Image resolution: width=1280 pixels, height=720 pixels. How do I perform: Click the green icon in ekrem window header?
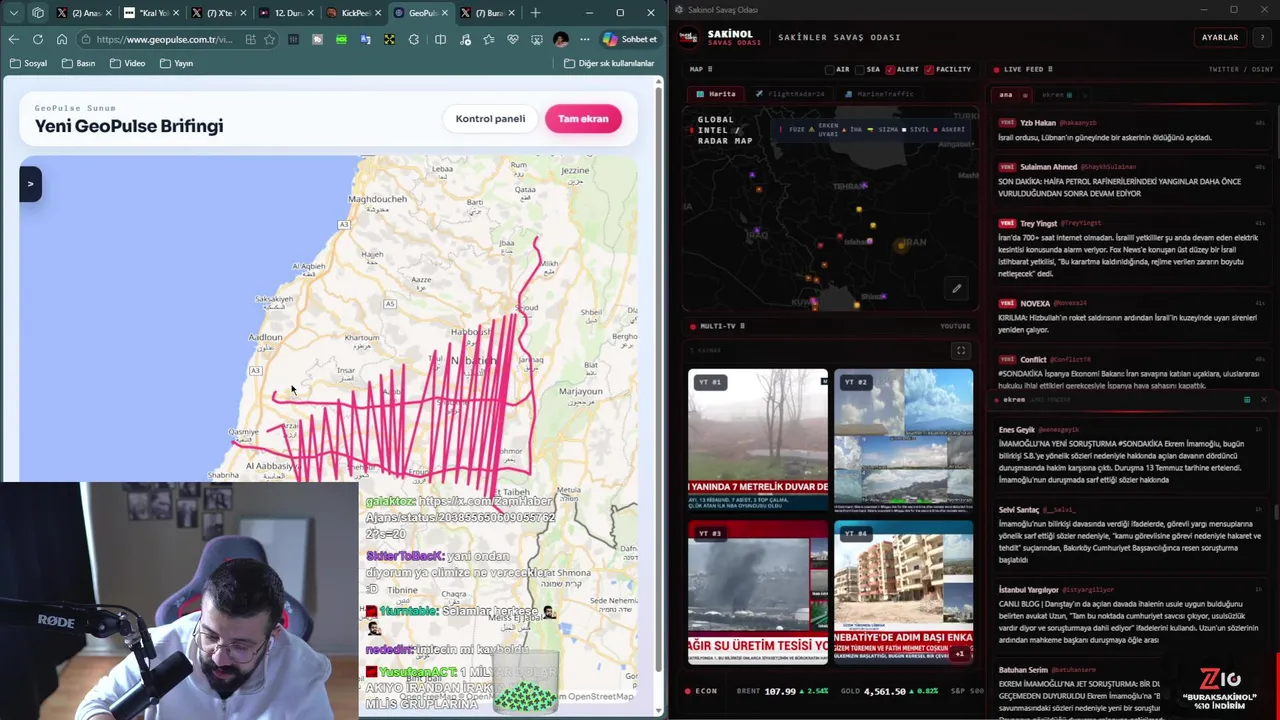[1247, 400]
